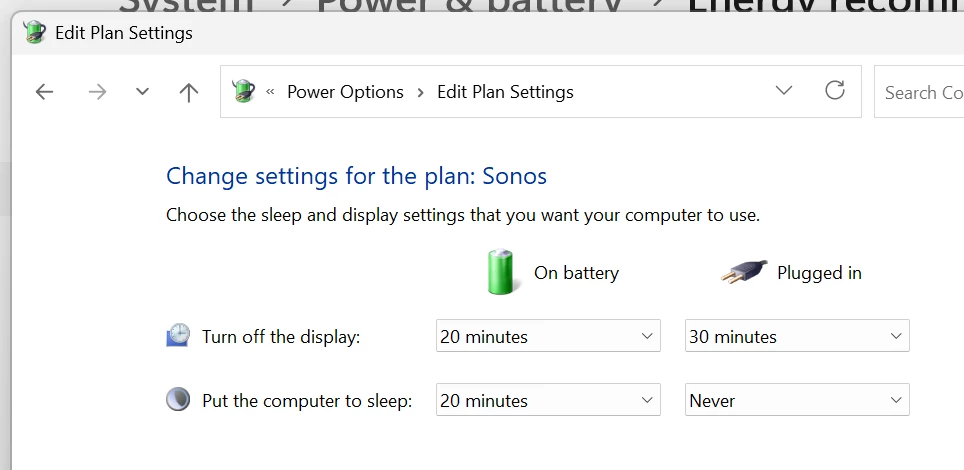Click the Up one level arrow

188,92
